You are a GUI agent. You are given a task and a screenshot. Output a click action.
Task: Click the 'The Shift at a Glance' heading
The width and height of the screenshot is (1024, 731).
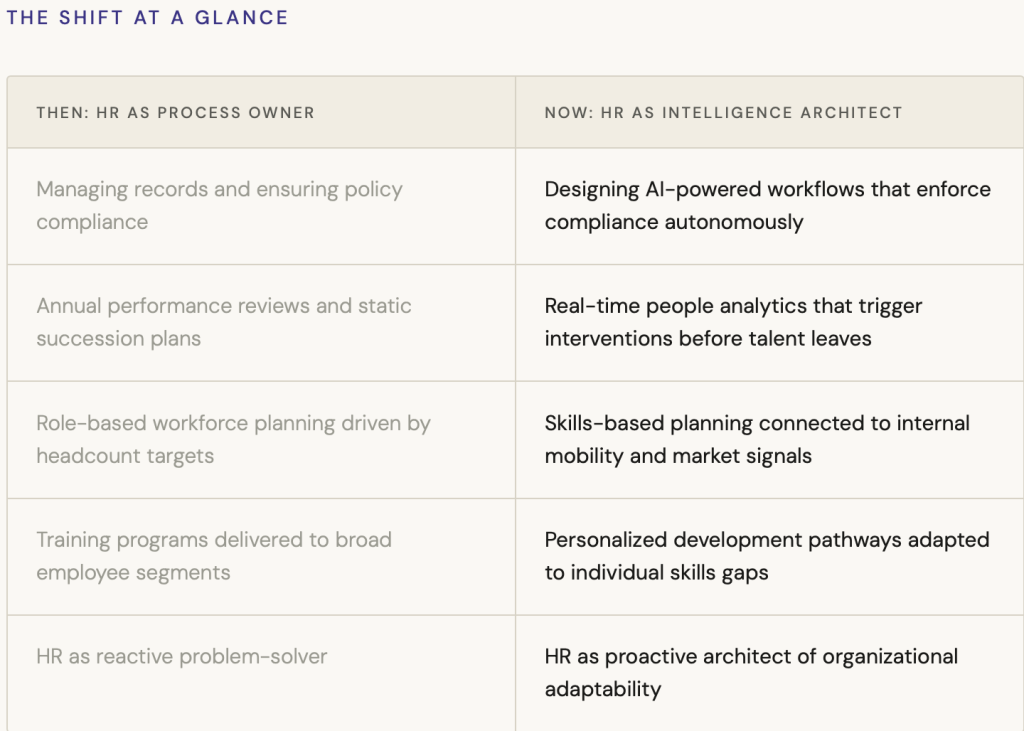pyautogui.click(x=147, y=18)
